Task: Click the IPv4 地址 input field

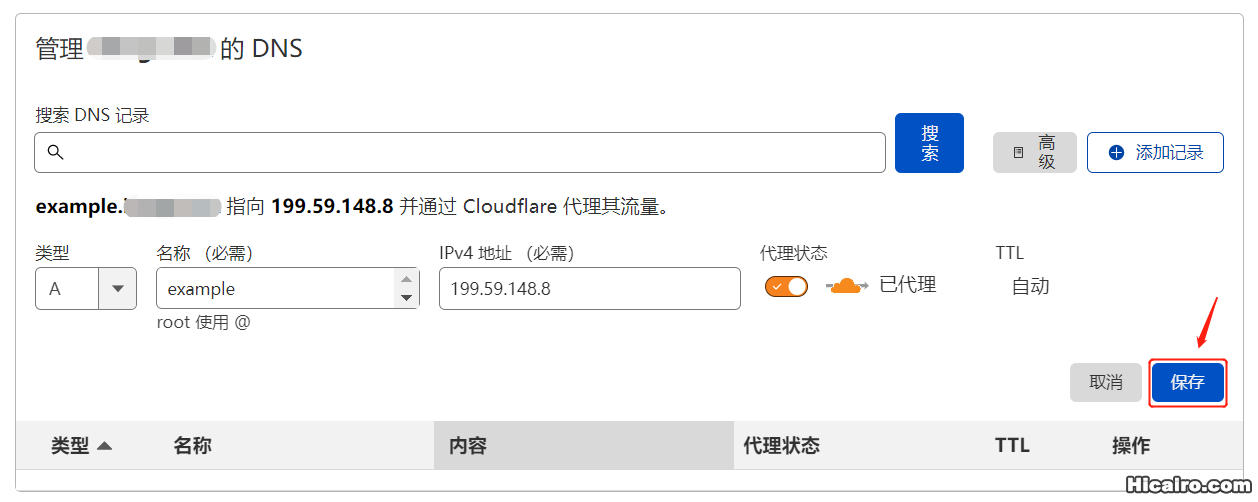Action: 589,289
